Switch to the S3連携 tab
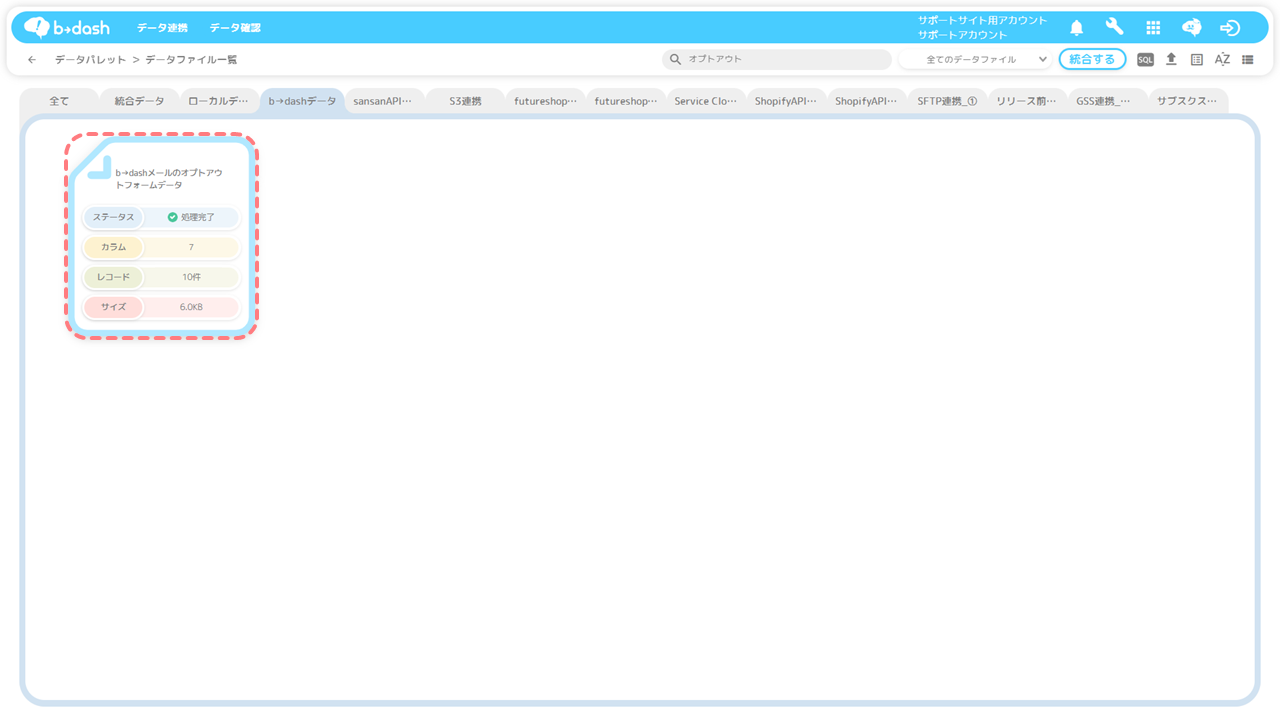The image size is (1280, 720). [x=465, y=101]
